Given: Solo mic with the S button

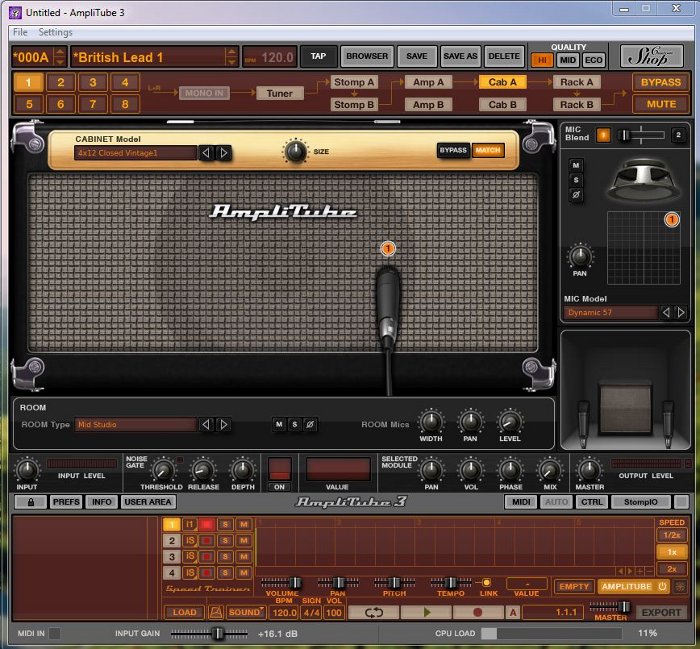Looking at the screenshot, I should 576,180.
